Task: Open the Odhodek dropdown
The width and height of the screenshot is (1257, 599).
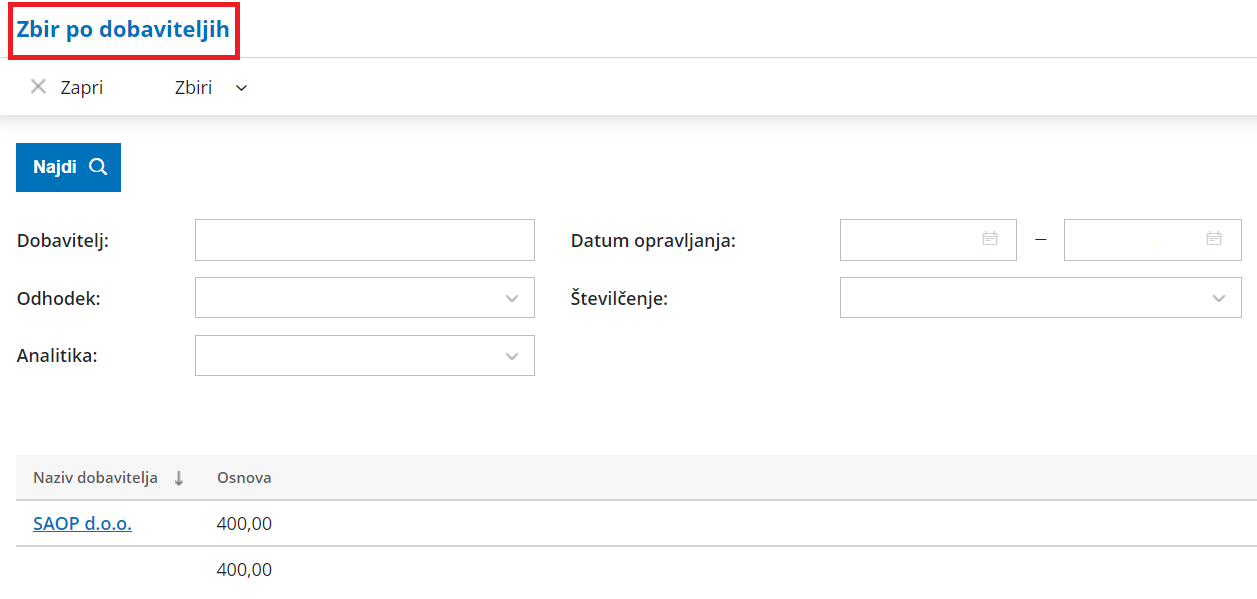Action: click(x=365, y=298)
